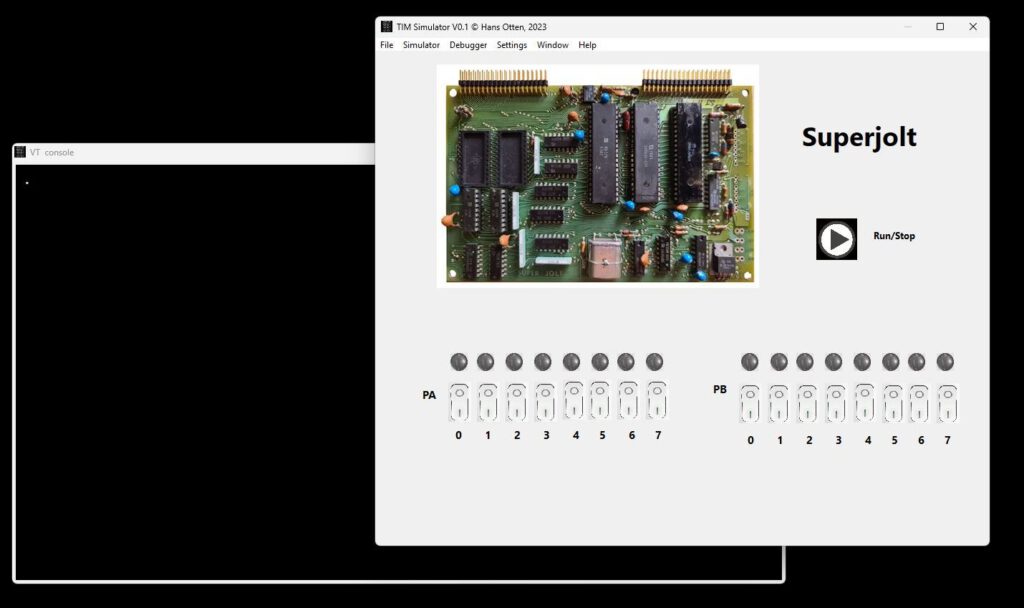This screenshot has width=1024, height=608.
Task: Click the PA port label
Action: (429, 395)
